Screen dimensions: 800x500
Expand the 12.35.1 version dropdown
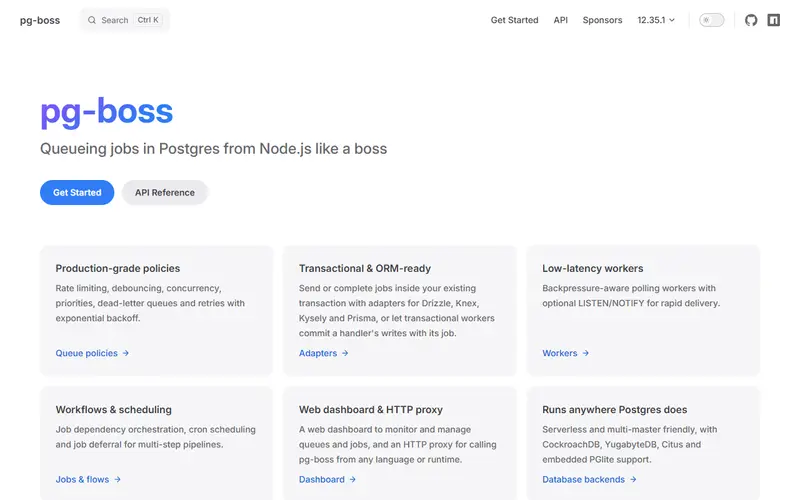click(x=656, y=20)
